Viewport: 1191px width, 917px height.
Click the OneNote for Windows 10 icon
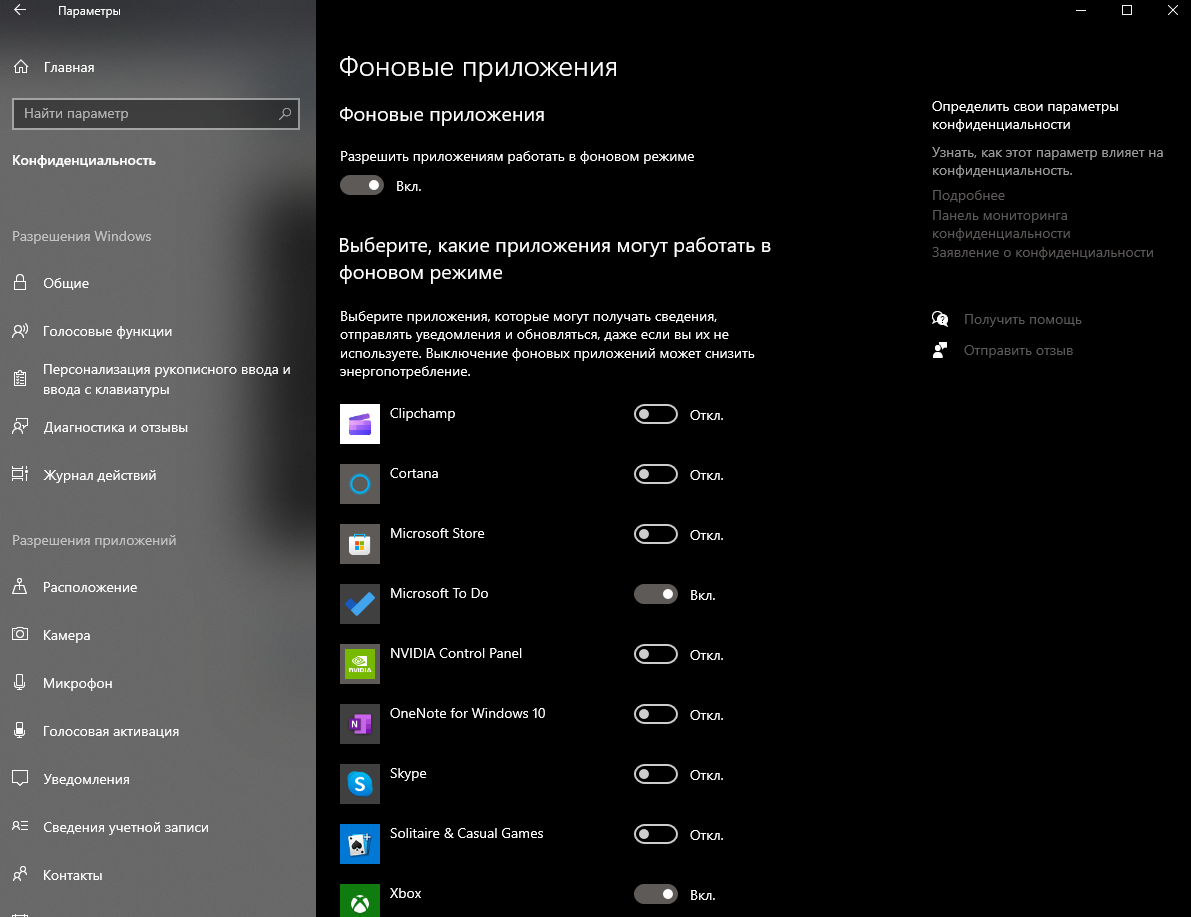pyautogui.click(x=360, y=724)
